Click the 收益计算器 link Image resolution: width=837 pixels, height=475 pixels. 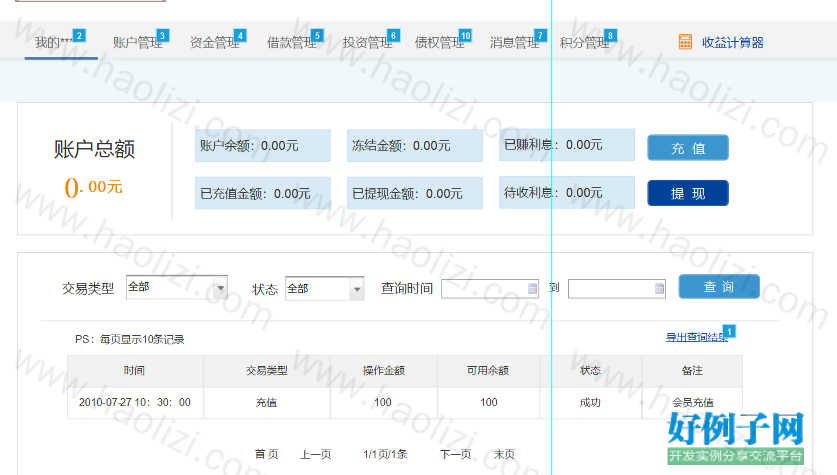tap(732, 42)
